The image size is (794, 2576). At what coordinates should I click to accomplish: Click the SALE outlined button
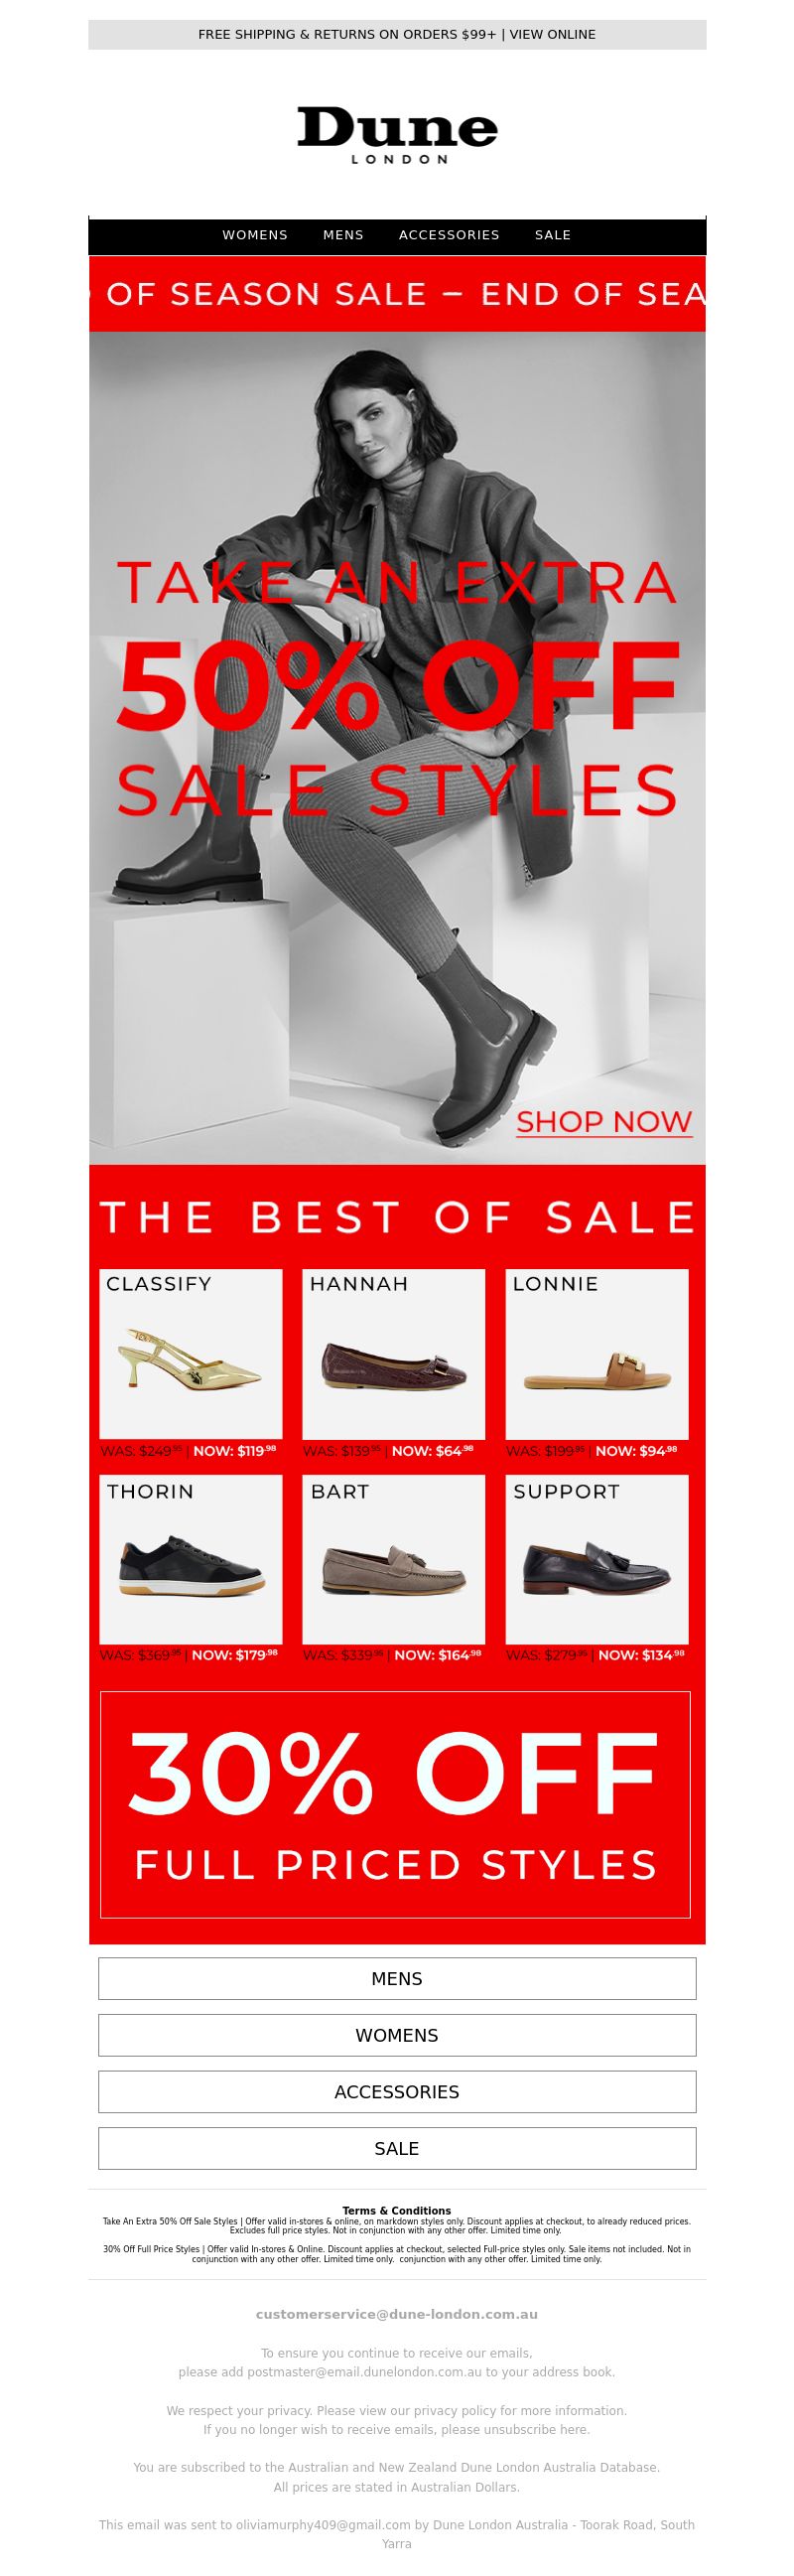coord(397,2148)
